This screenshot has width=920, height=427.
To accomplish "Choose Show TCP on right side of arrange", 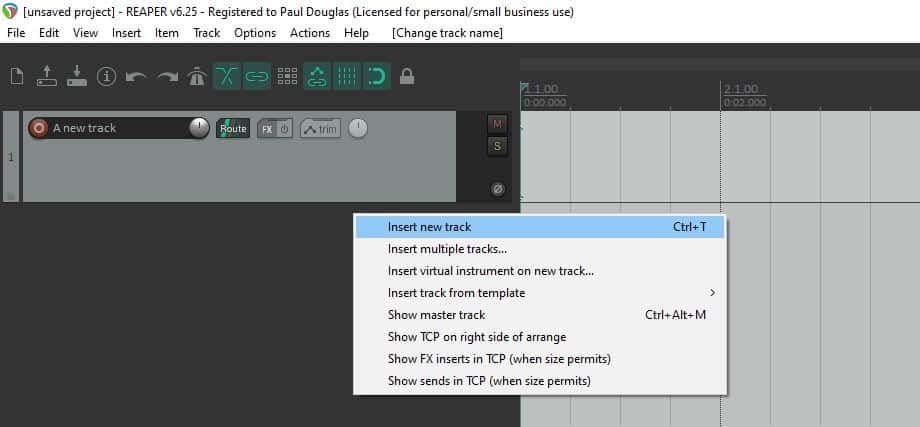I will (540, 337).
